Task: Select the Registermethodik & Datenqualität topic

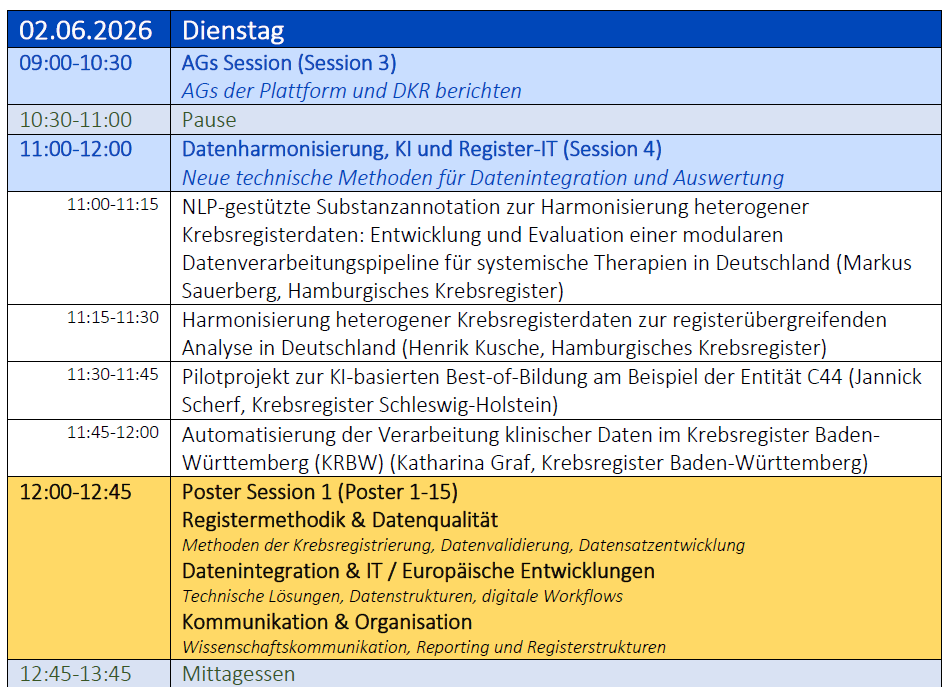Action: [x=340, y=520]
